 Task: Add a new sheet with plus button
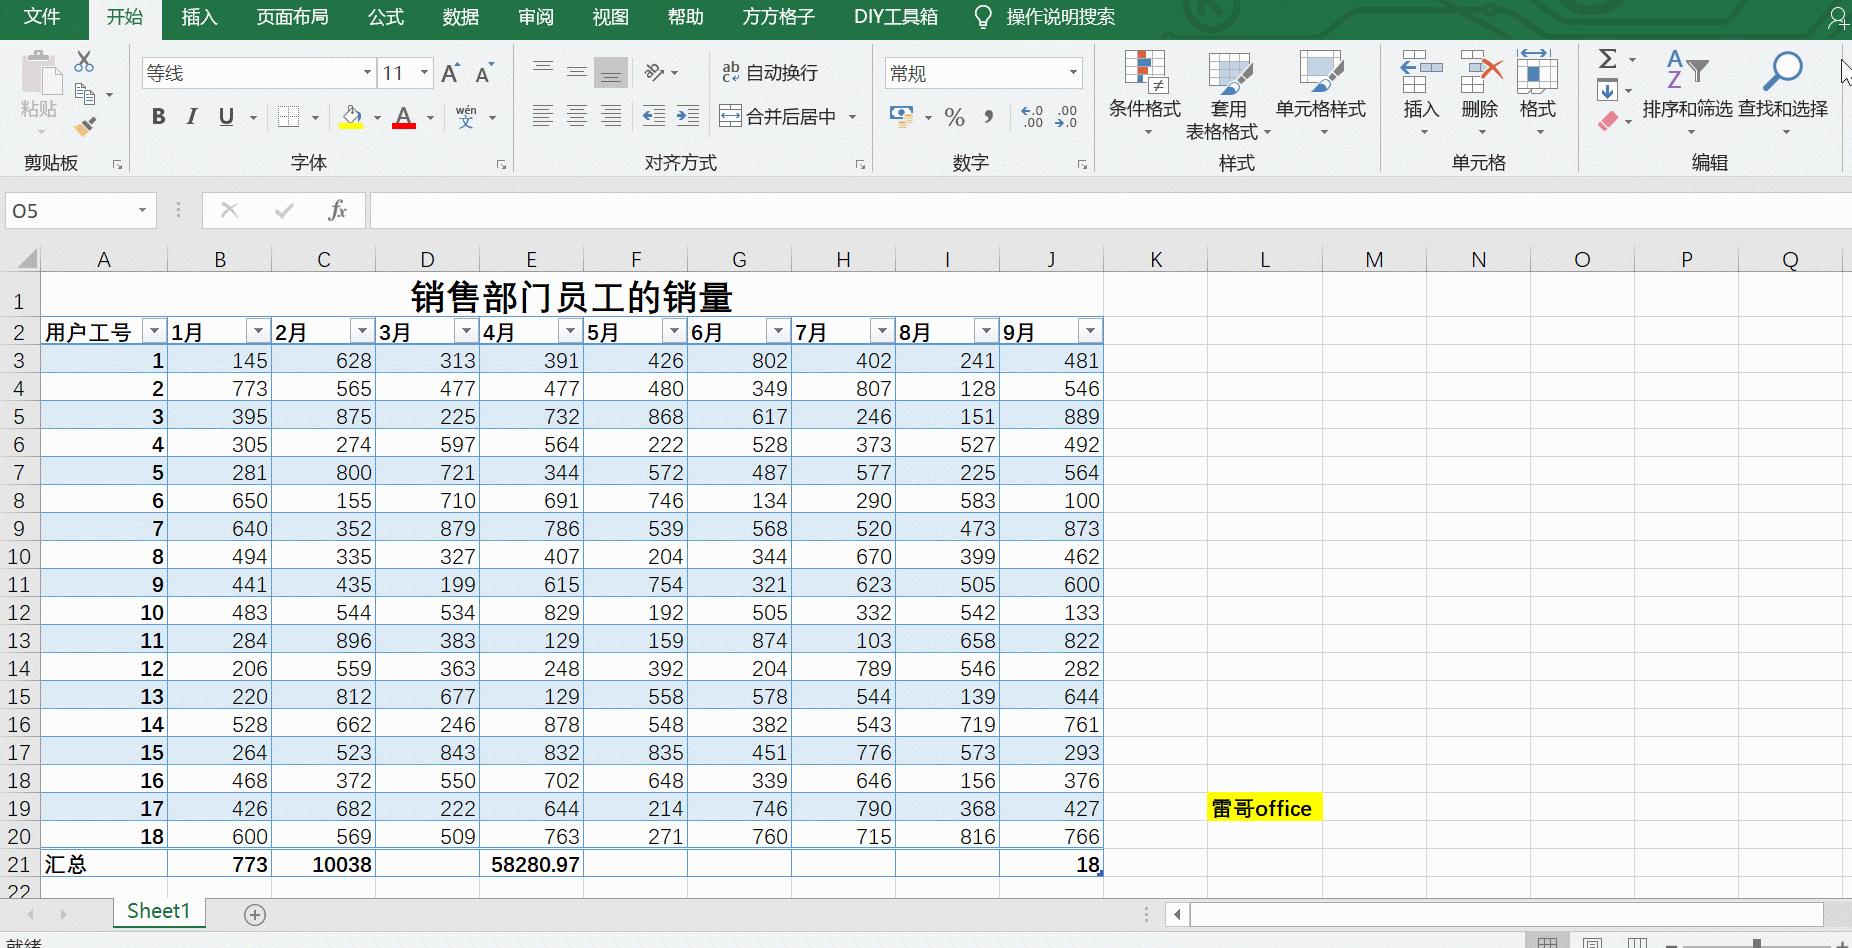tap(255, 914)
